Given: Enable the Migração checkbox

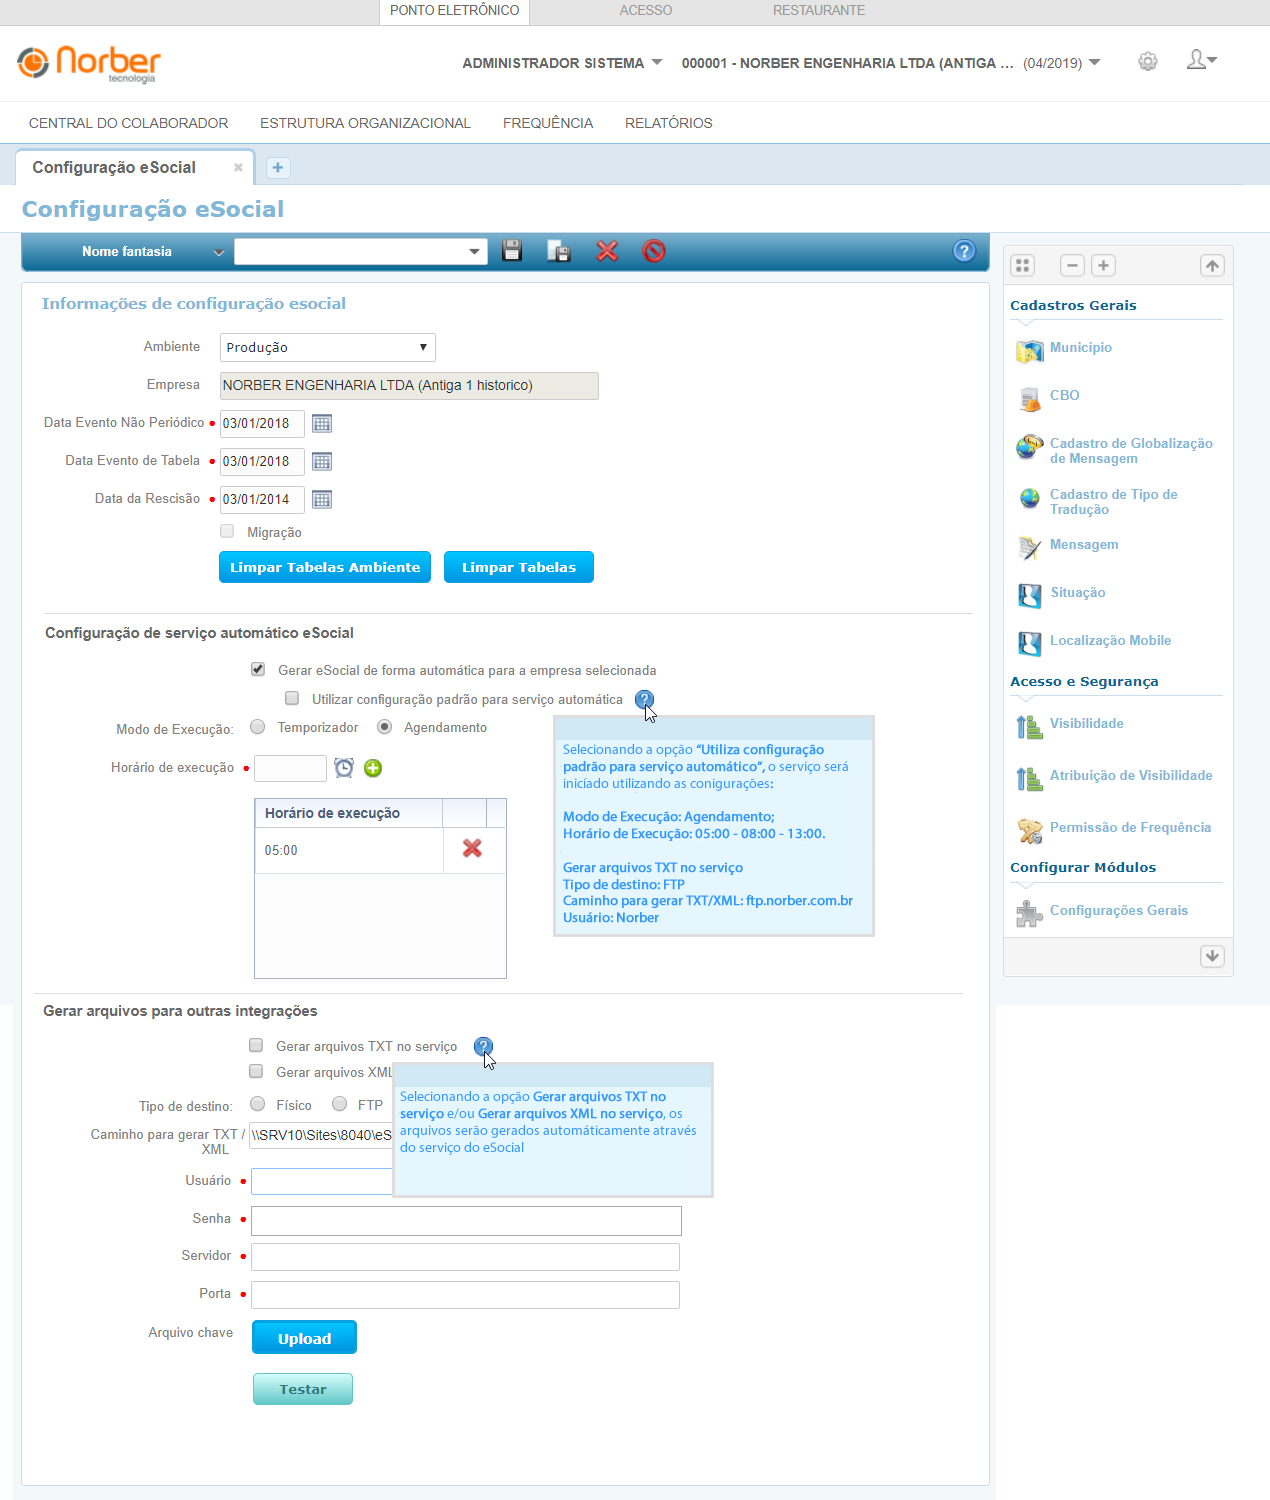Looking at the screenshot, I should tap(228, 532).
